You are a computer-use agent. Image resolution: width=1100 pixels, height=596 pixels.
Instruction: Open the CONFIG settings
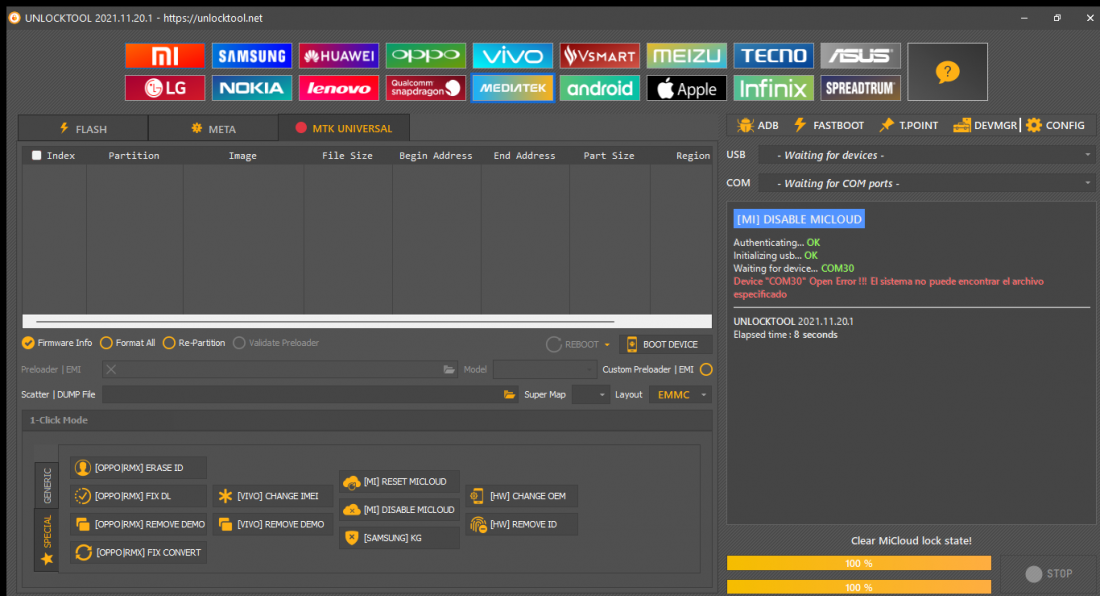tap(1055, 126)
